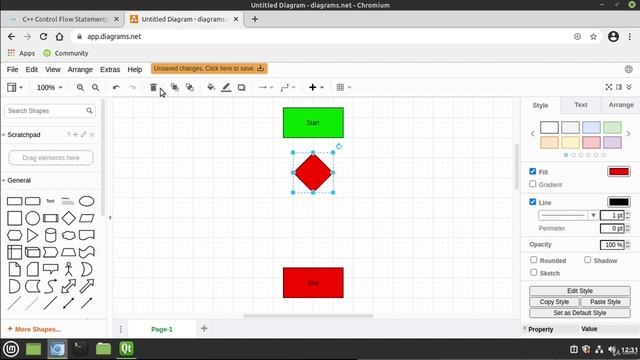Bring selection to front icon
Viewport: 640px width, 360px height.
(x=175, y=87)
